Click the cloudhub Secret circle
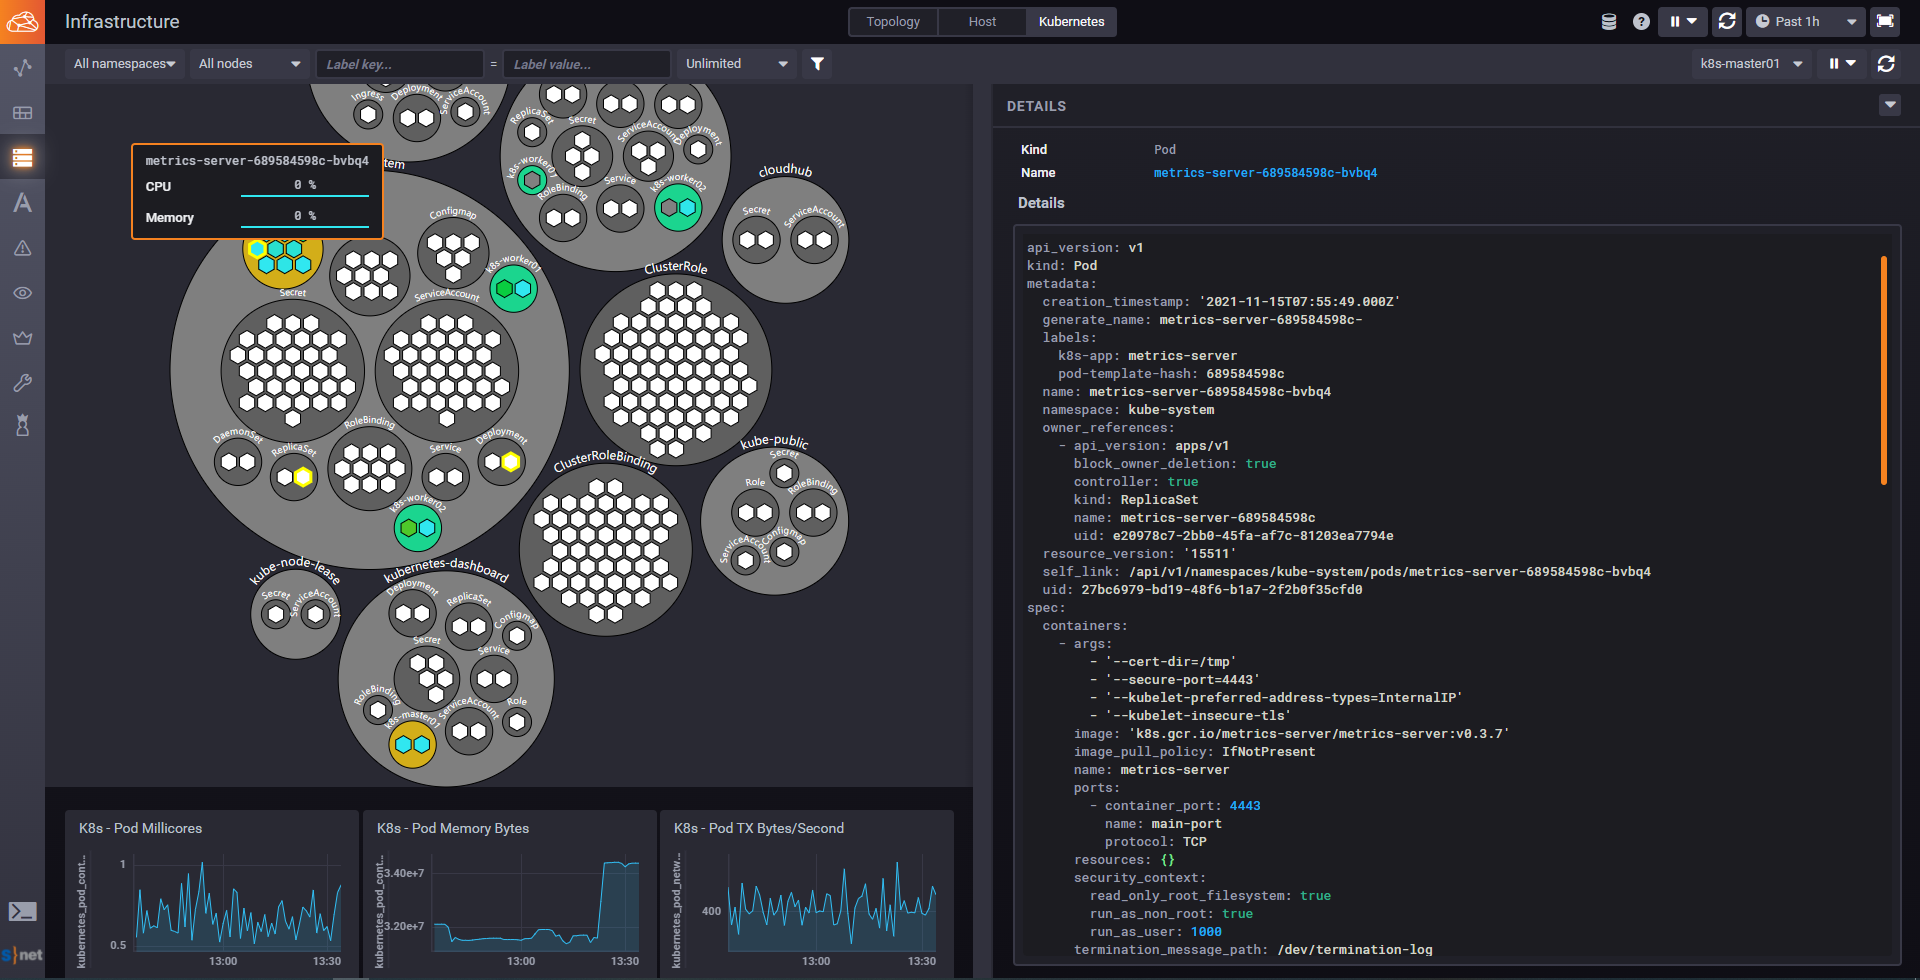 tap(756, 240)
